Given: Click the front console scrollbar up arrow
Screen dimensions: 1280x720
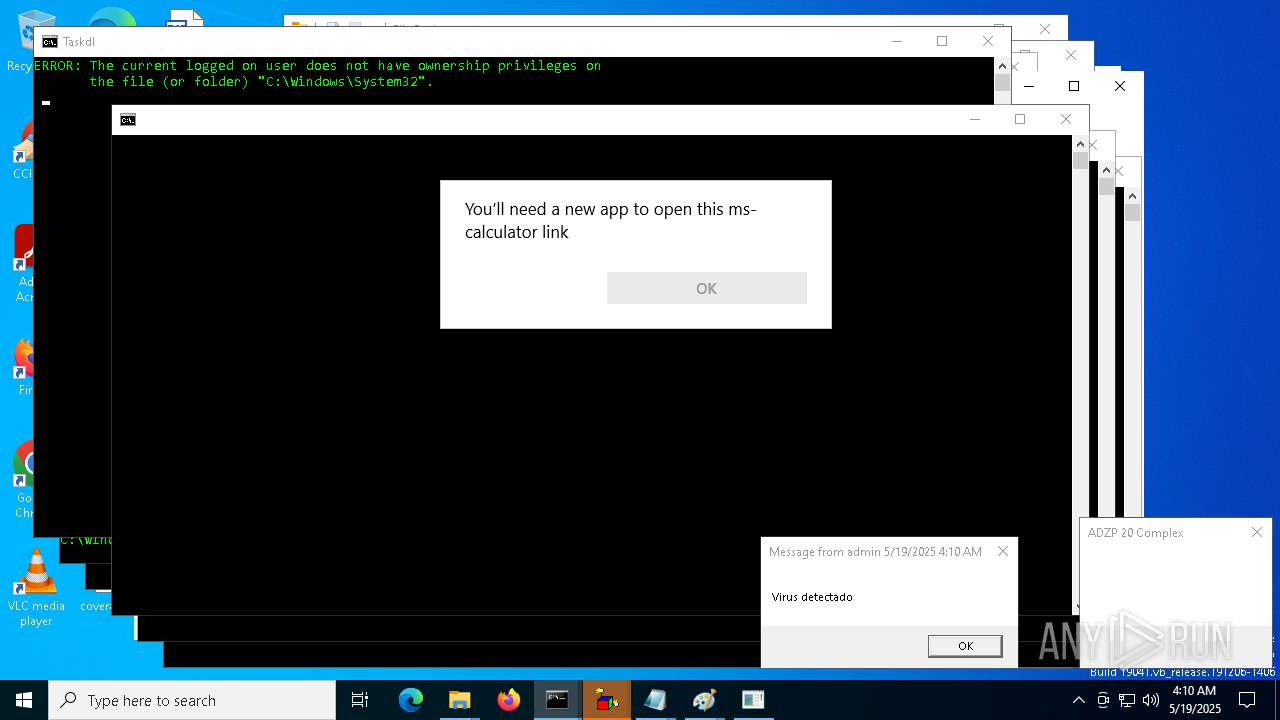Looking at the screenshot, I should (x=1080, y=144).
